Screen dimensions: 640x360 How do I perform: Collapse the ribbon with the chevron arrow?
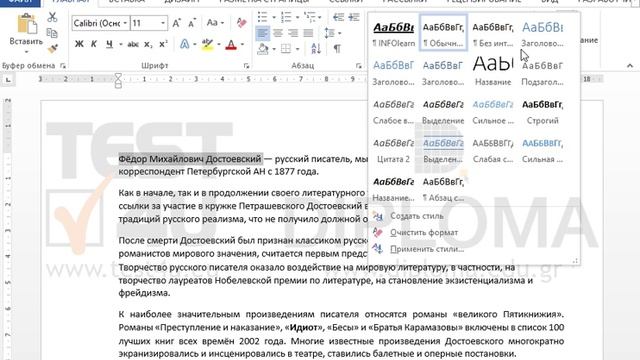[x=630, y=65]
